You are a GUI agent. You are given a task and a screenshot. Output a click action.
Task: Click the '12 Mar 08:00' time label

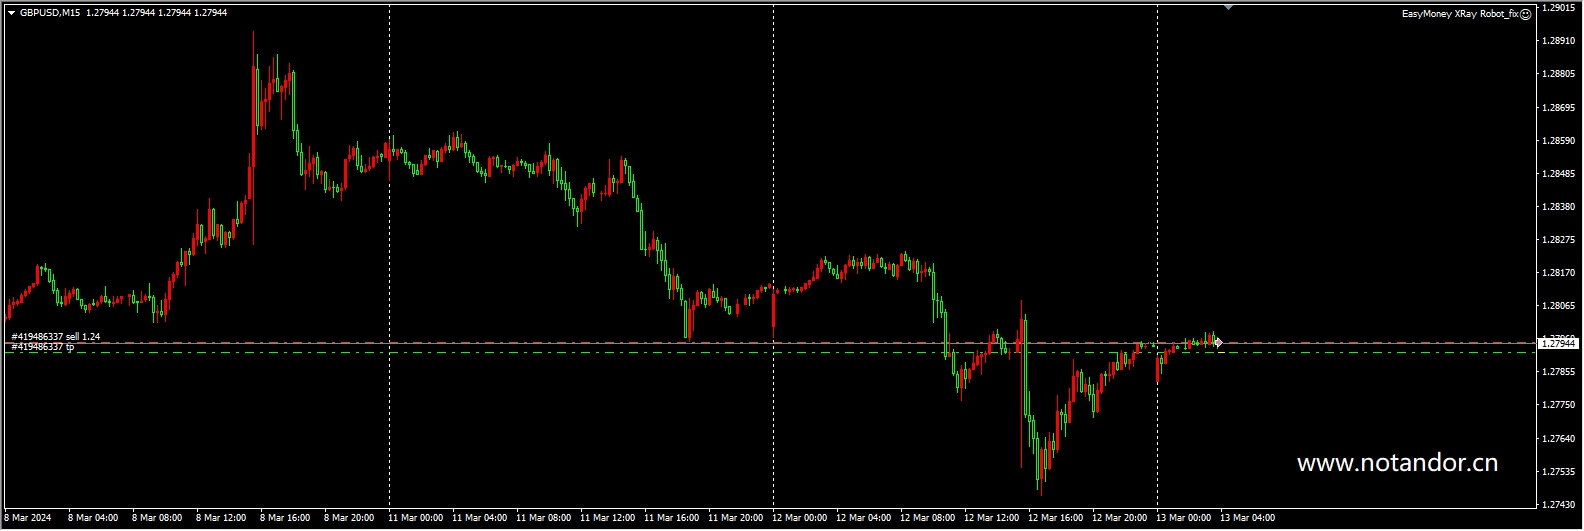click(x=927, y=518)
